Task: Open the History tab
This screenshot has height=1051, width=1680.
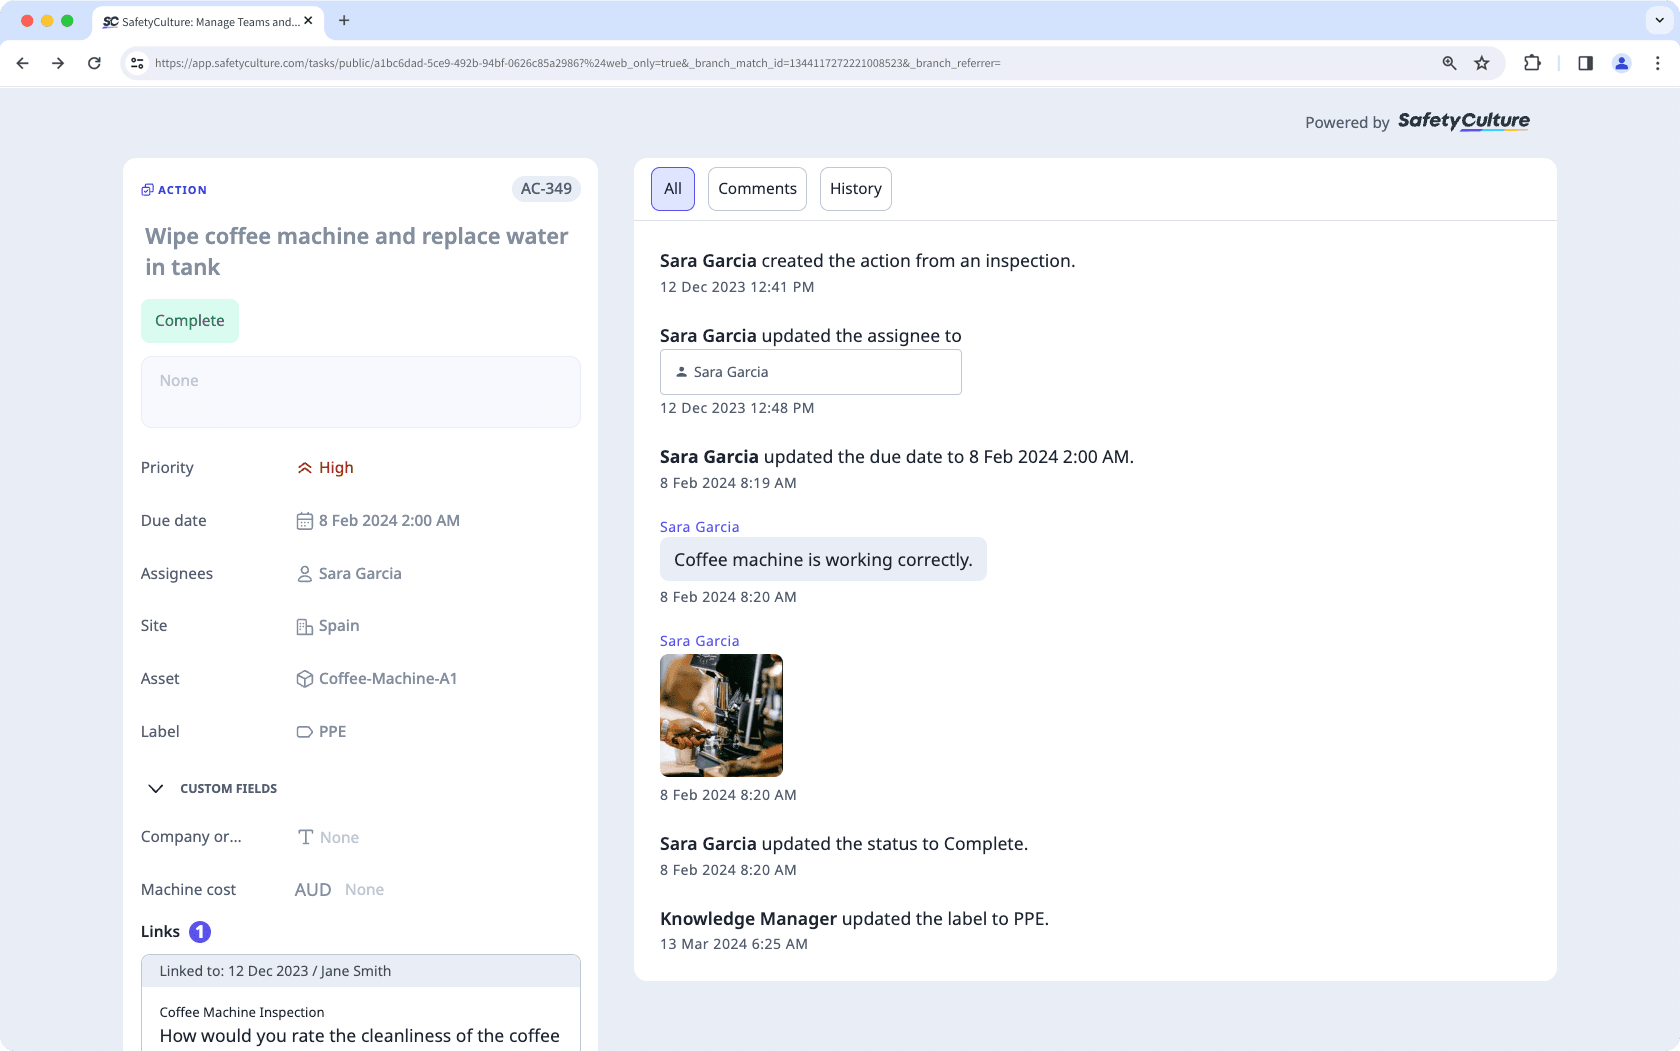Action: [x=855, y=188]
